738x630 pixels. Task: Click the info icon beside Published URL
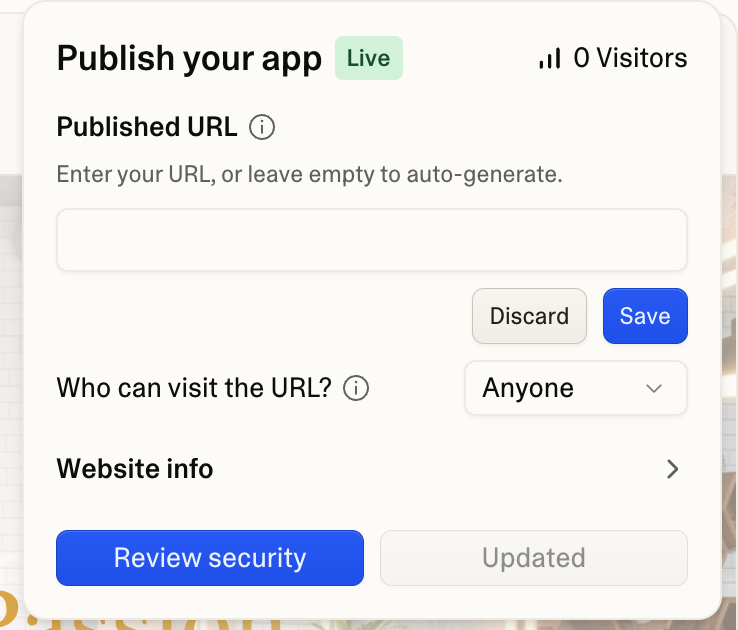pyautogui.click(x=262, y=128)
